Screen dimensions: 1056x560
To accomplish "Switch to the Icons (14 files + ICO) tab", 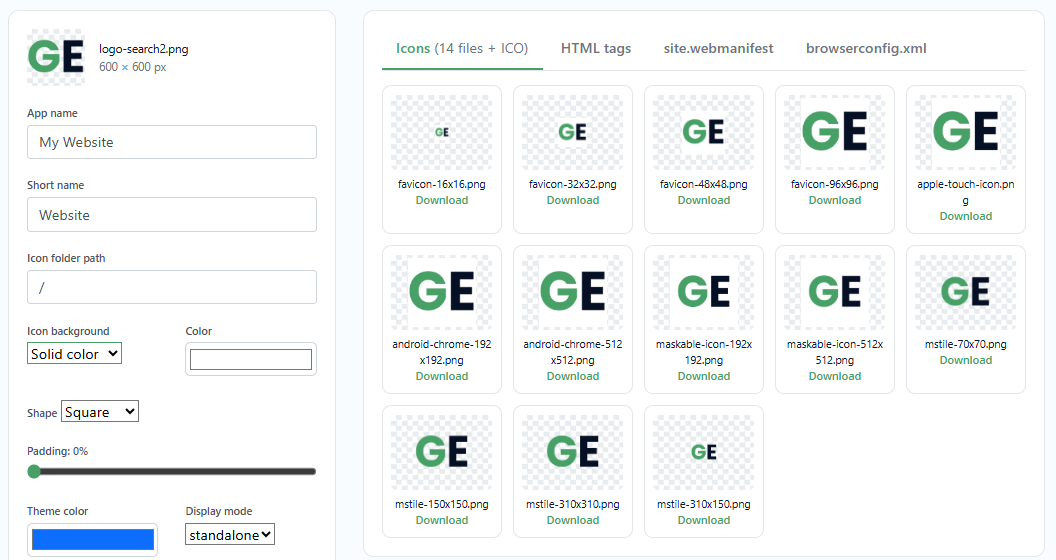I will (x=462, y=48).
